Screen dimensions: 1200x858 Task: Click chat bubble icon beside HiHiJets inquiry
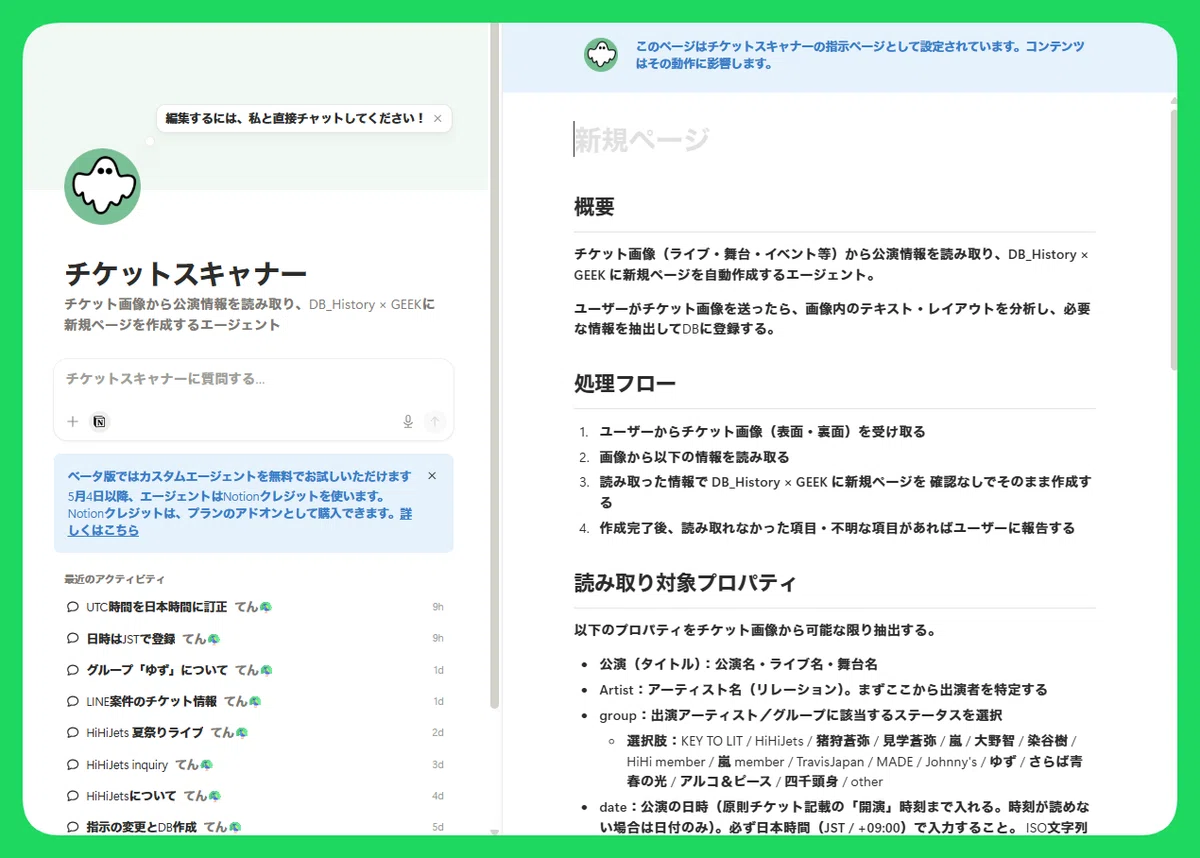click(72, 764)
